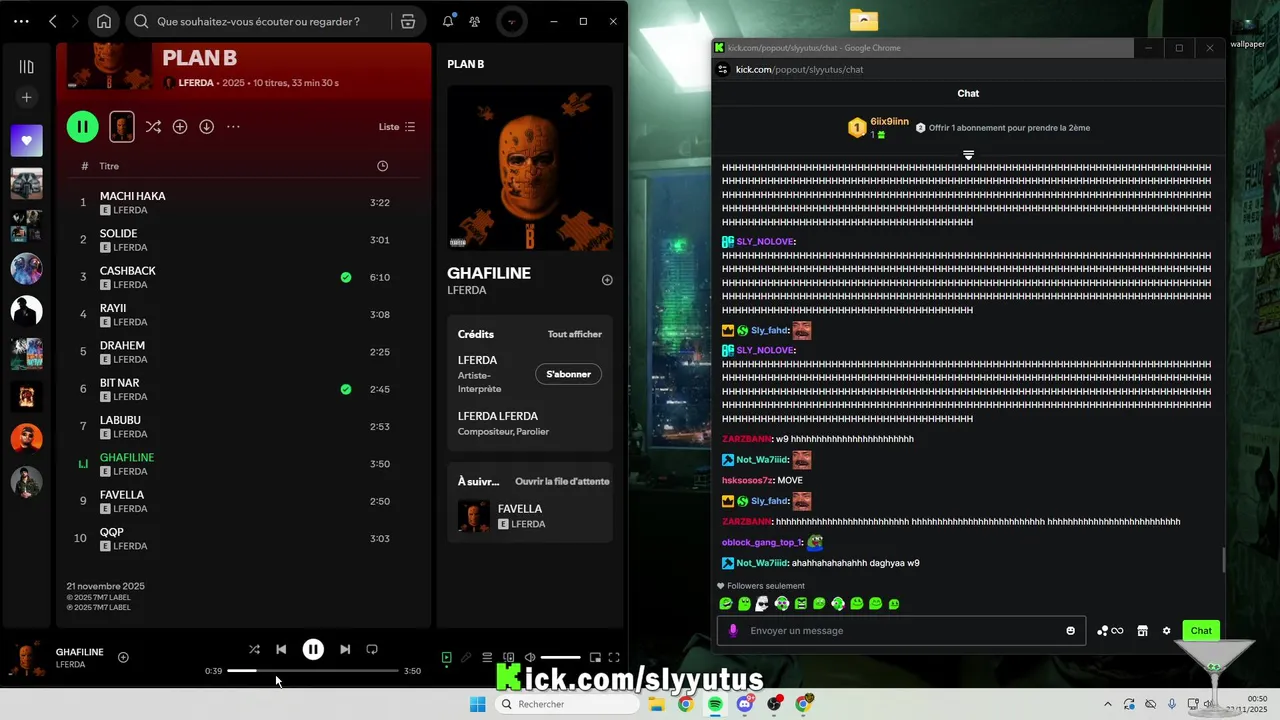
Task: Toggle shuffle in the bottom player bar
Action: click(x=254, y=649)
